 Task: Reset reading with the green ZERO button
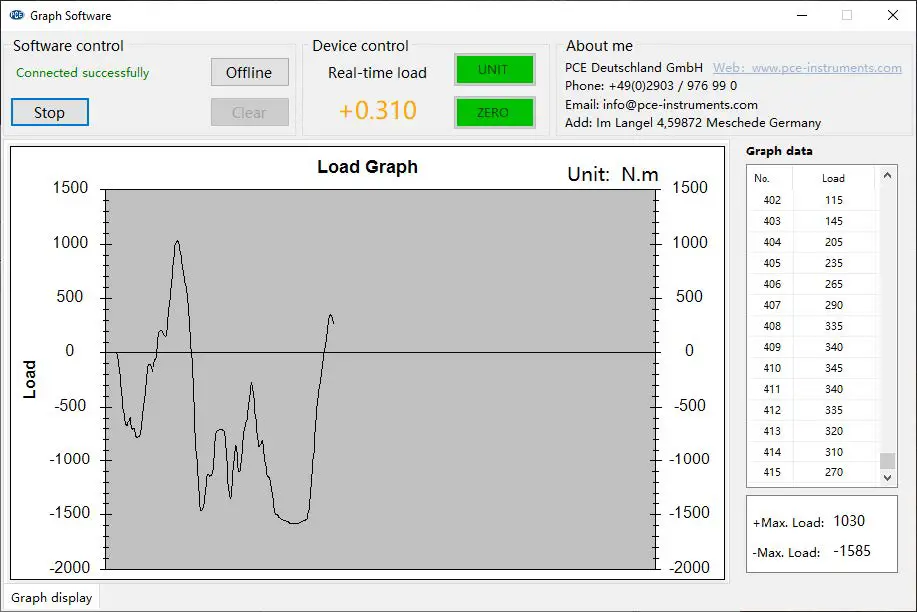point(495,112)
